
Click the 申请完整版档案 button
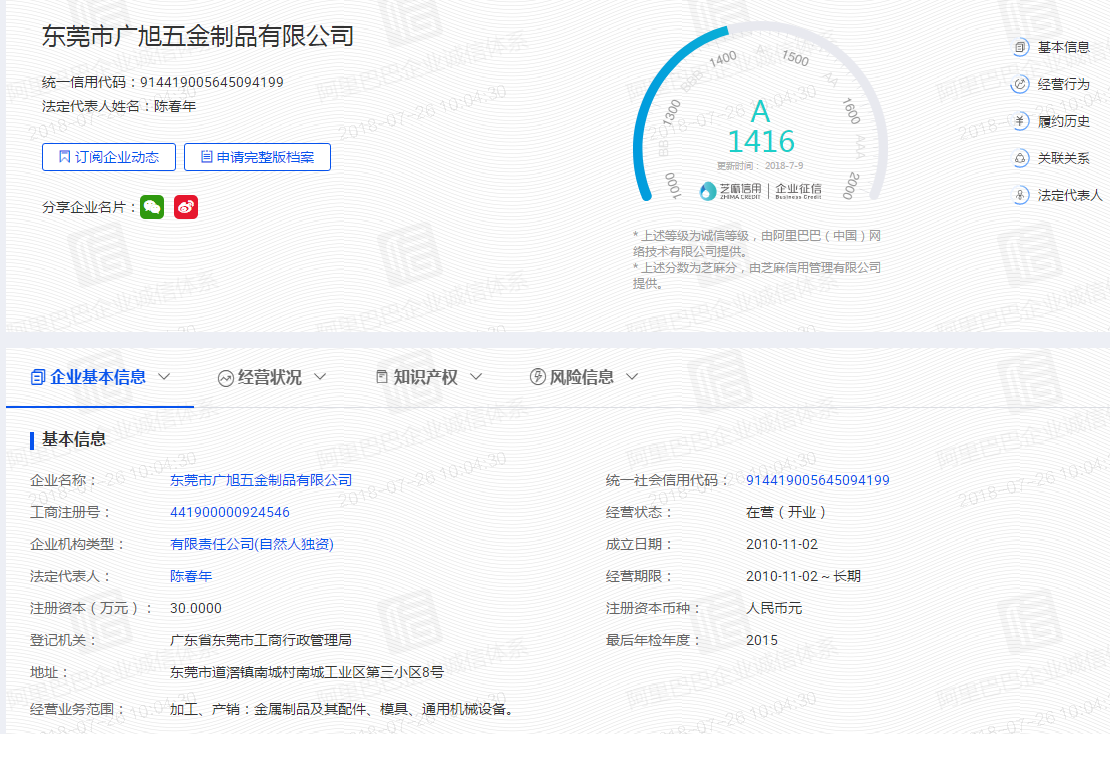click(x=257, y=157)
